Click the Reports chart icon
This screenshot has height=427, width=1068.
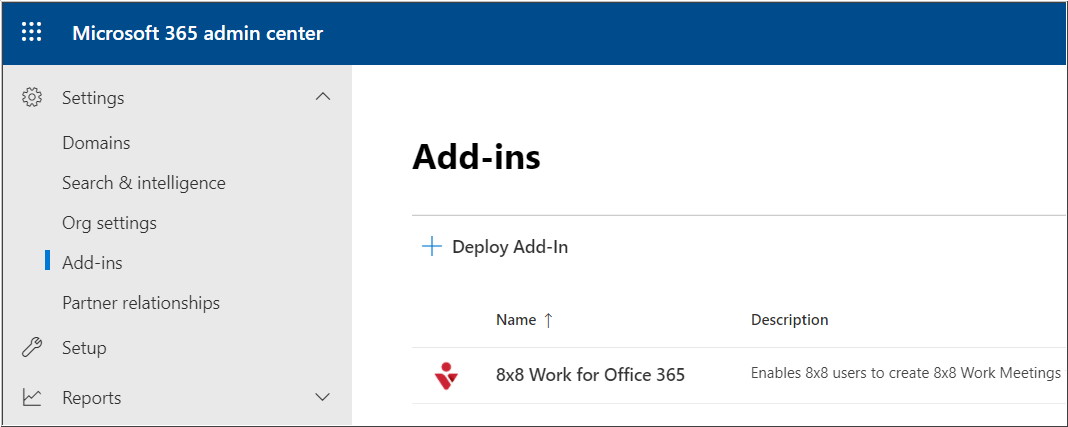click(x=31, y=398)
